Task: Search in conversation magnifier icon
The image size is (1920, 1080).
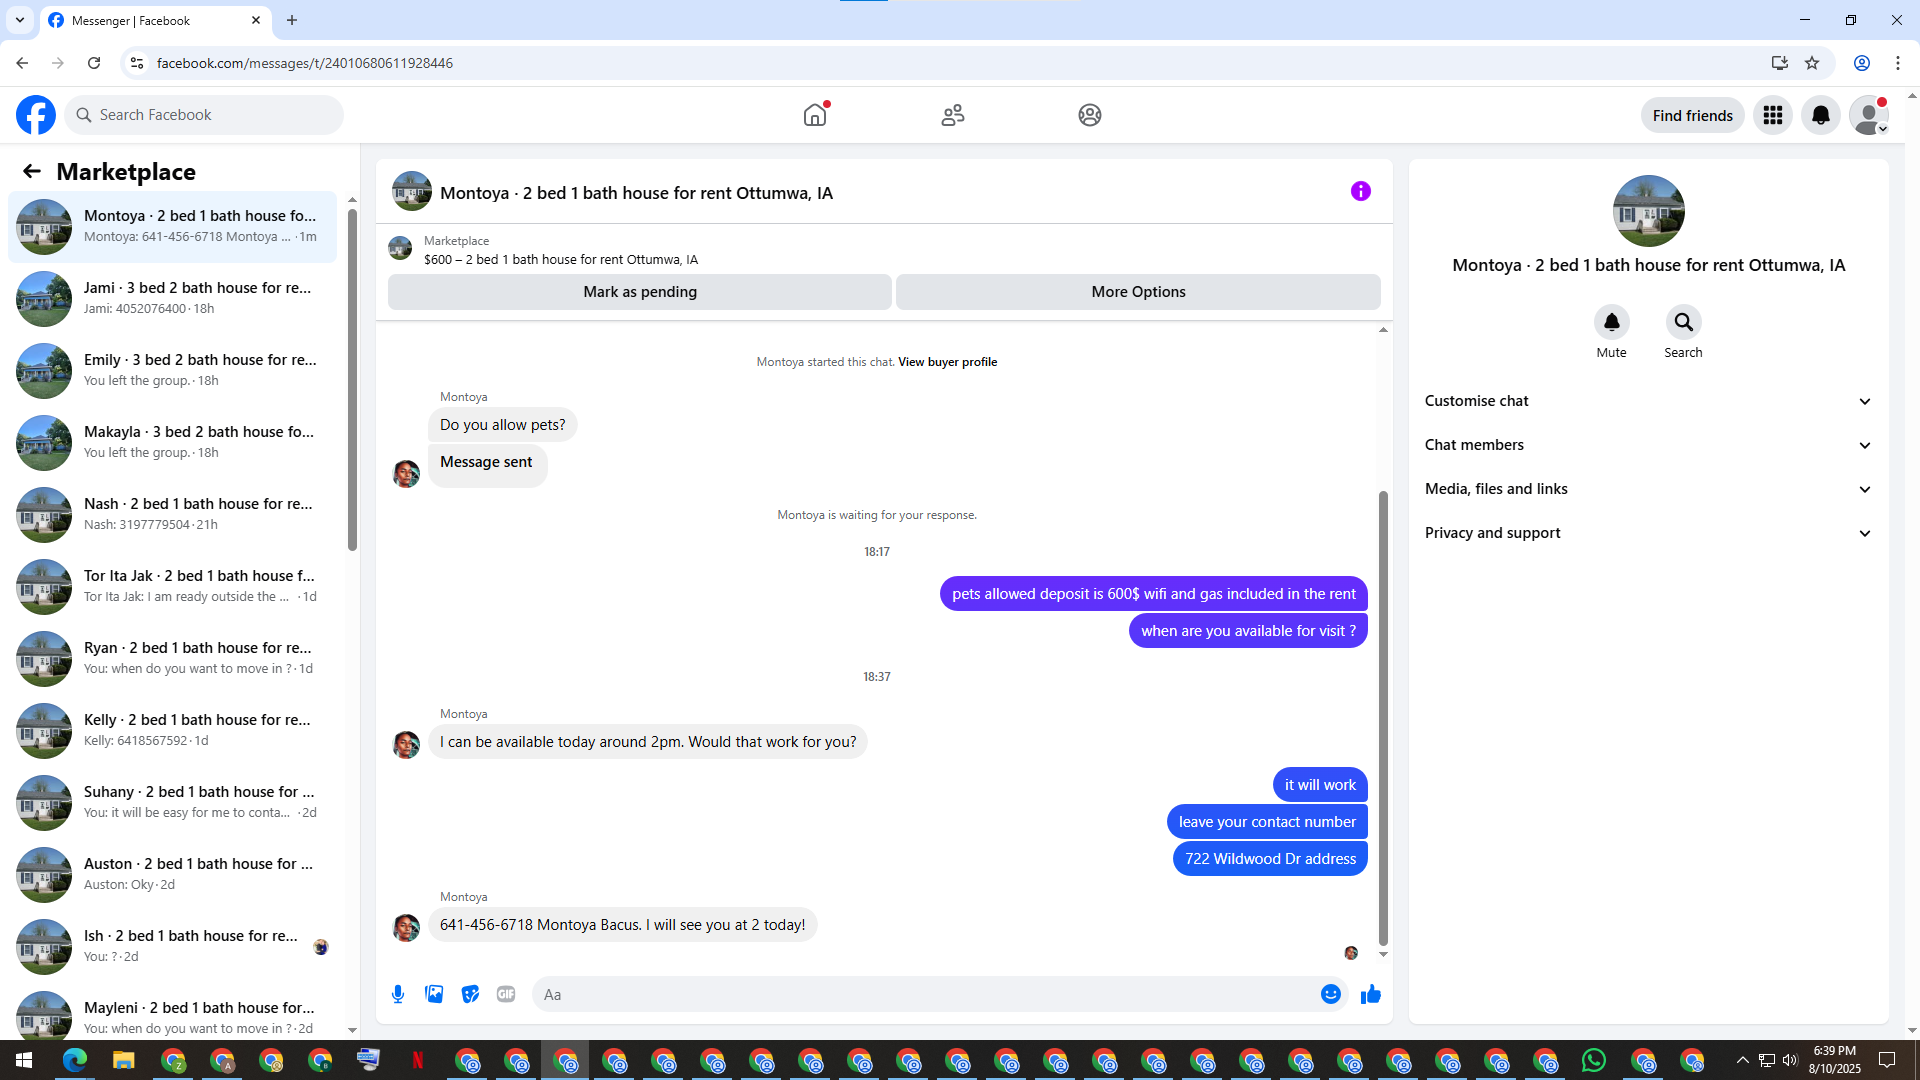Action: (x=1683, y=322)
